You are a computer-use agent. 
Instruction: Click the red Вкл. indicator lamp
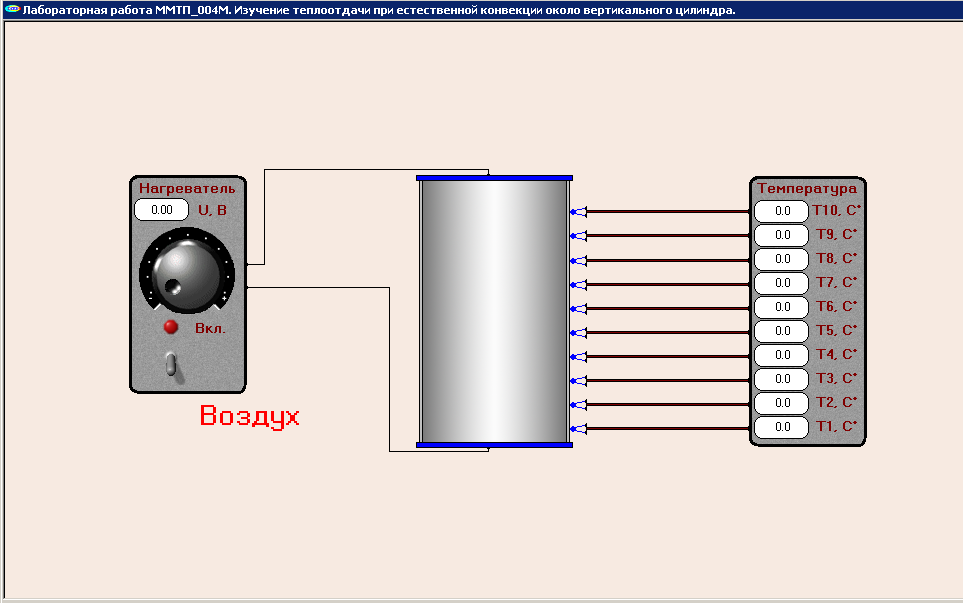(171, 327)
